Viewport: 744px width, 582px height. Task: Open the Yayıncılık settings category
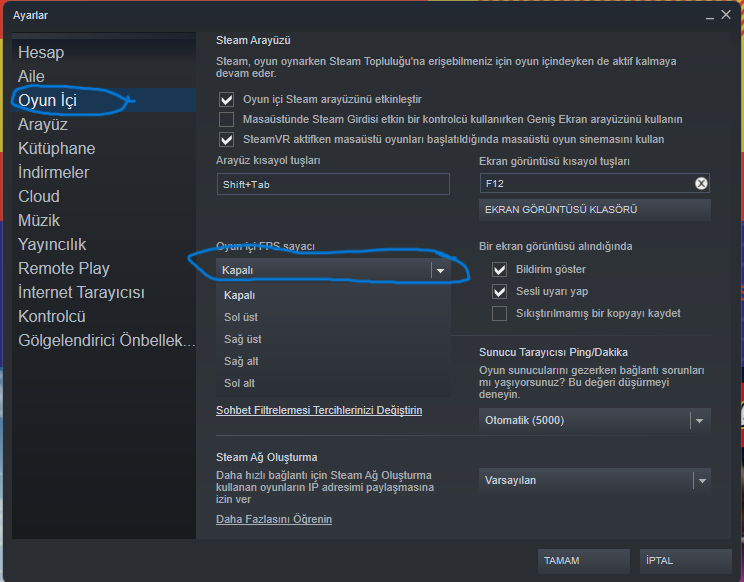pos(104,244)
